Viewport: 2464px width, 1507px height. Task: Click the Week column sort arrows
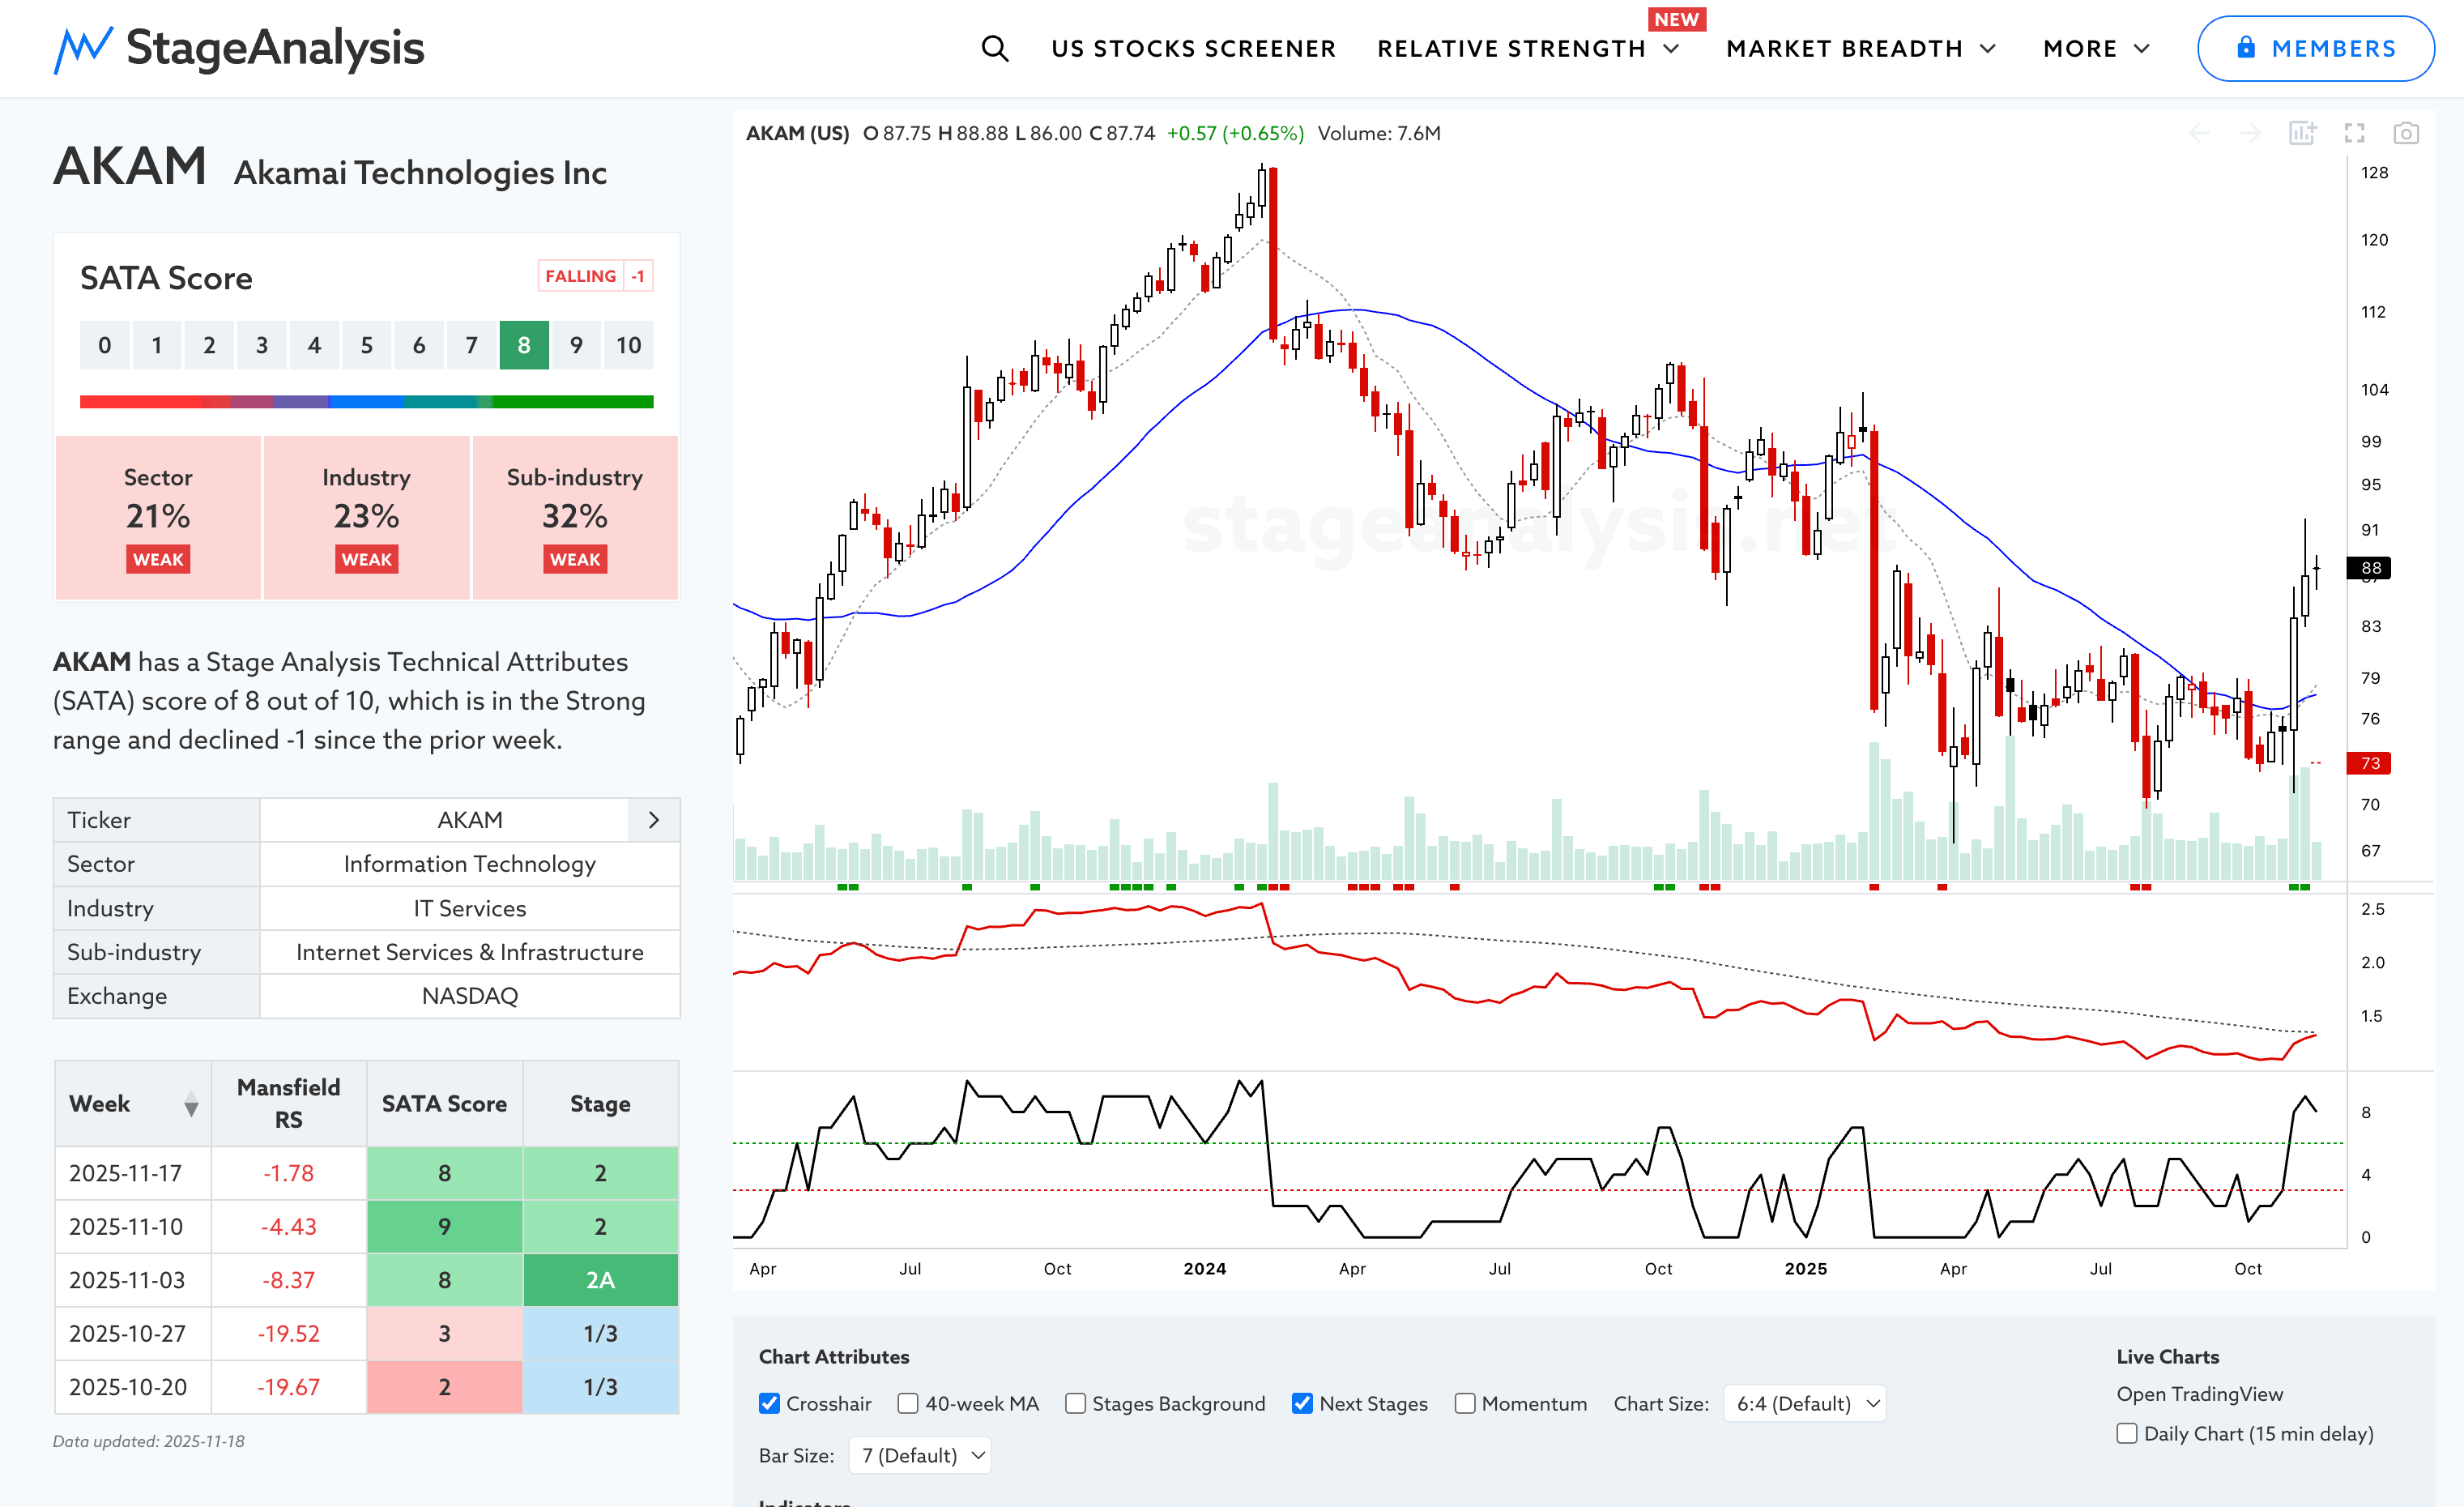pos(191,1104)
